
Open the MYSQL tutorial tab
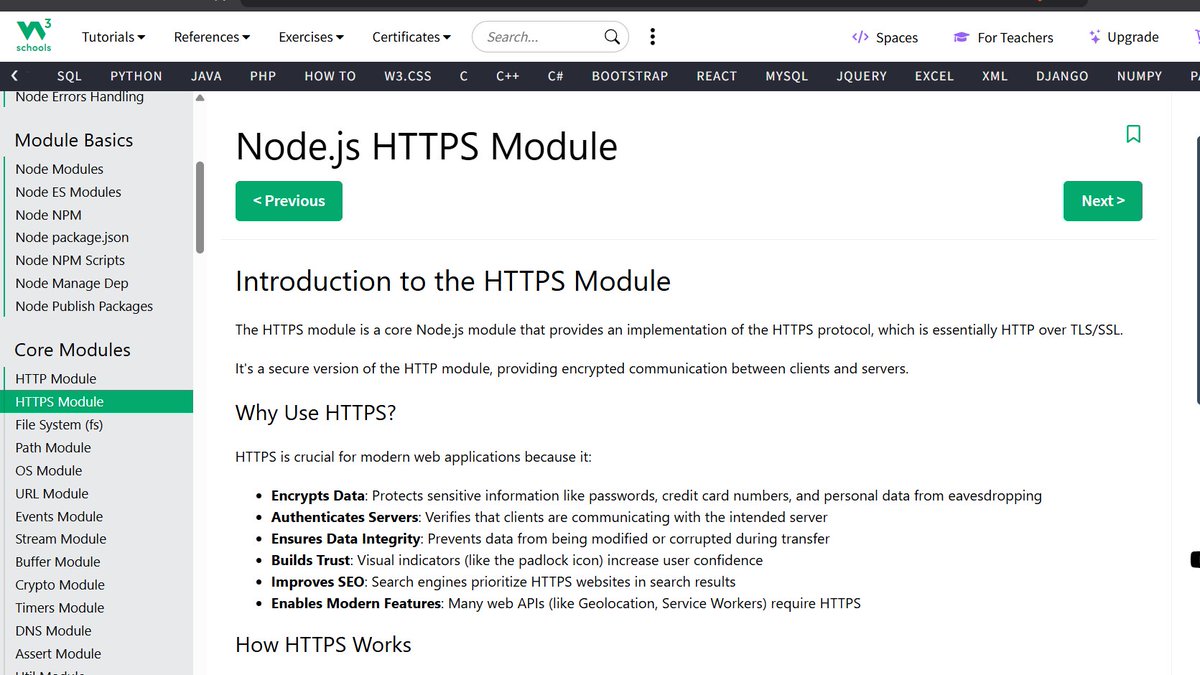point(787,76)
